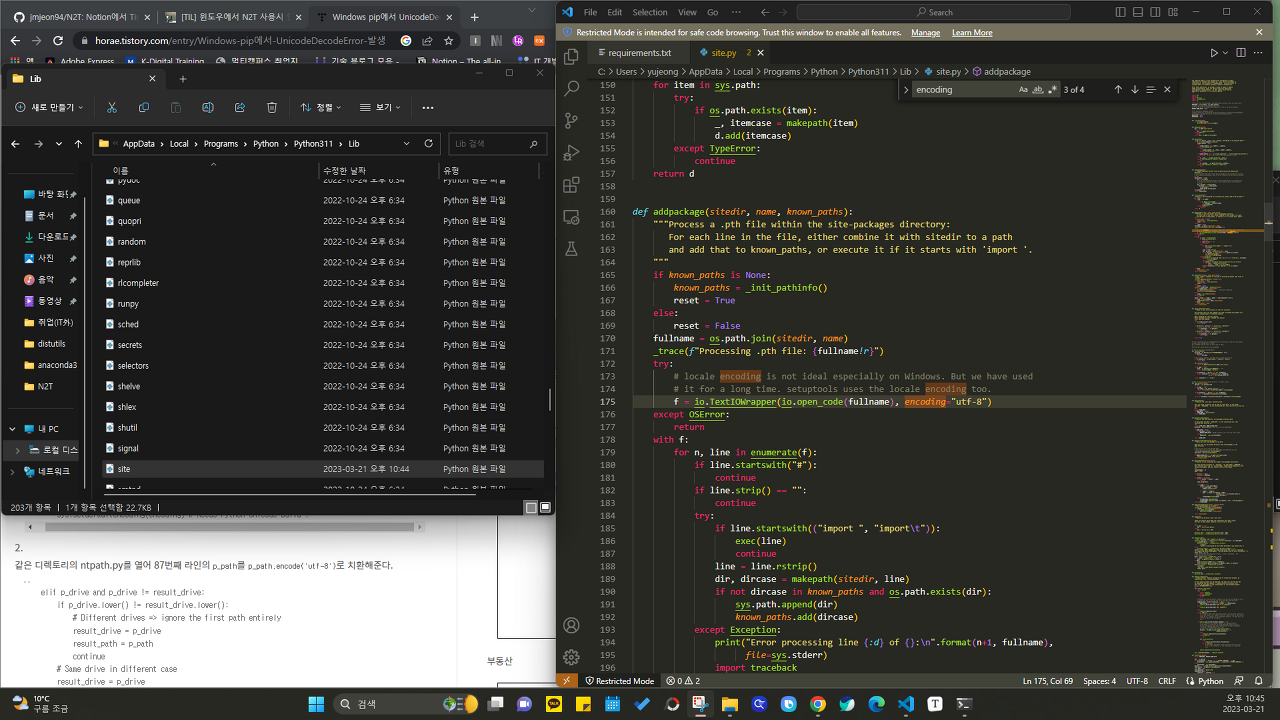
Task: Click Delete trash icon in File Explorer toolbar
Action: (x=272, y=107)
